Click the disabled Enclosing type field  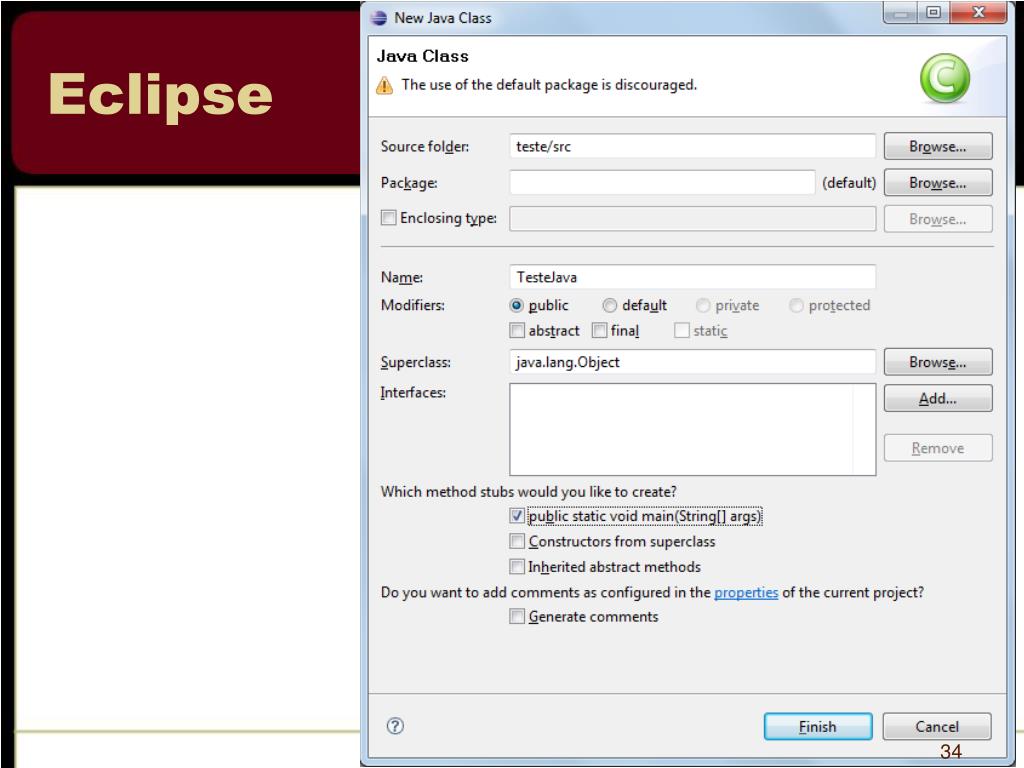[692, 219]
